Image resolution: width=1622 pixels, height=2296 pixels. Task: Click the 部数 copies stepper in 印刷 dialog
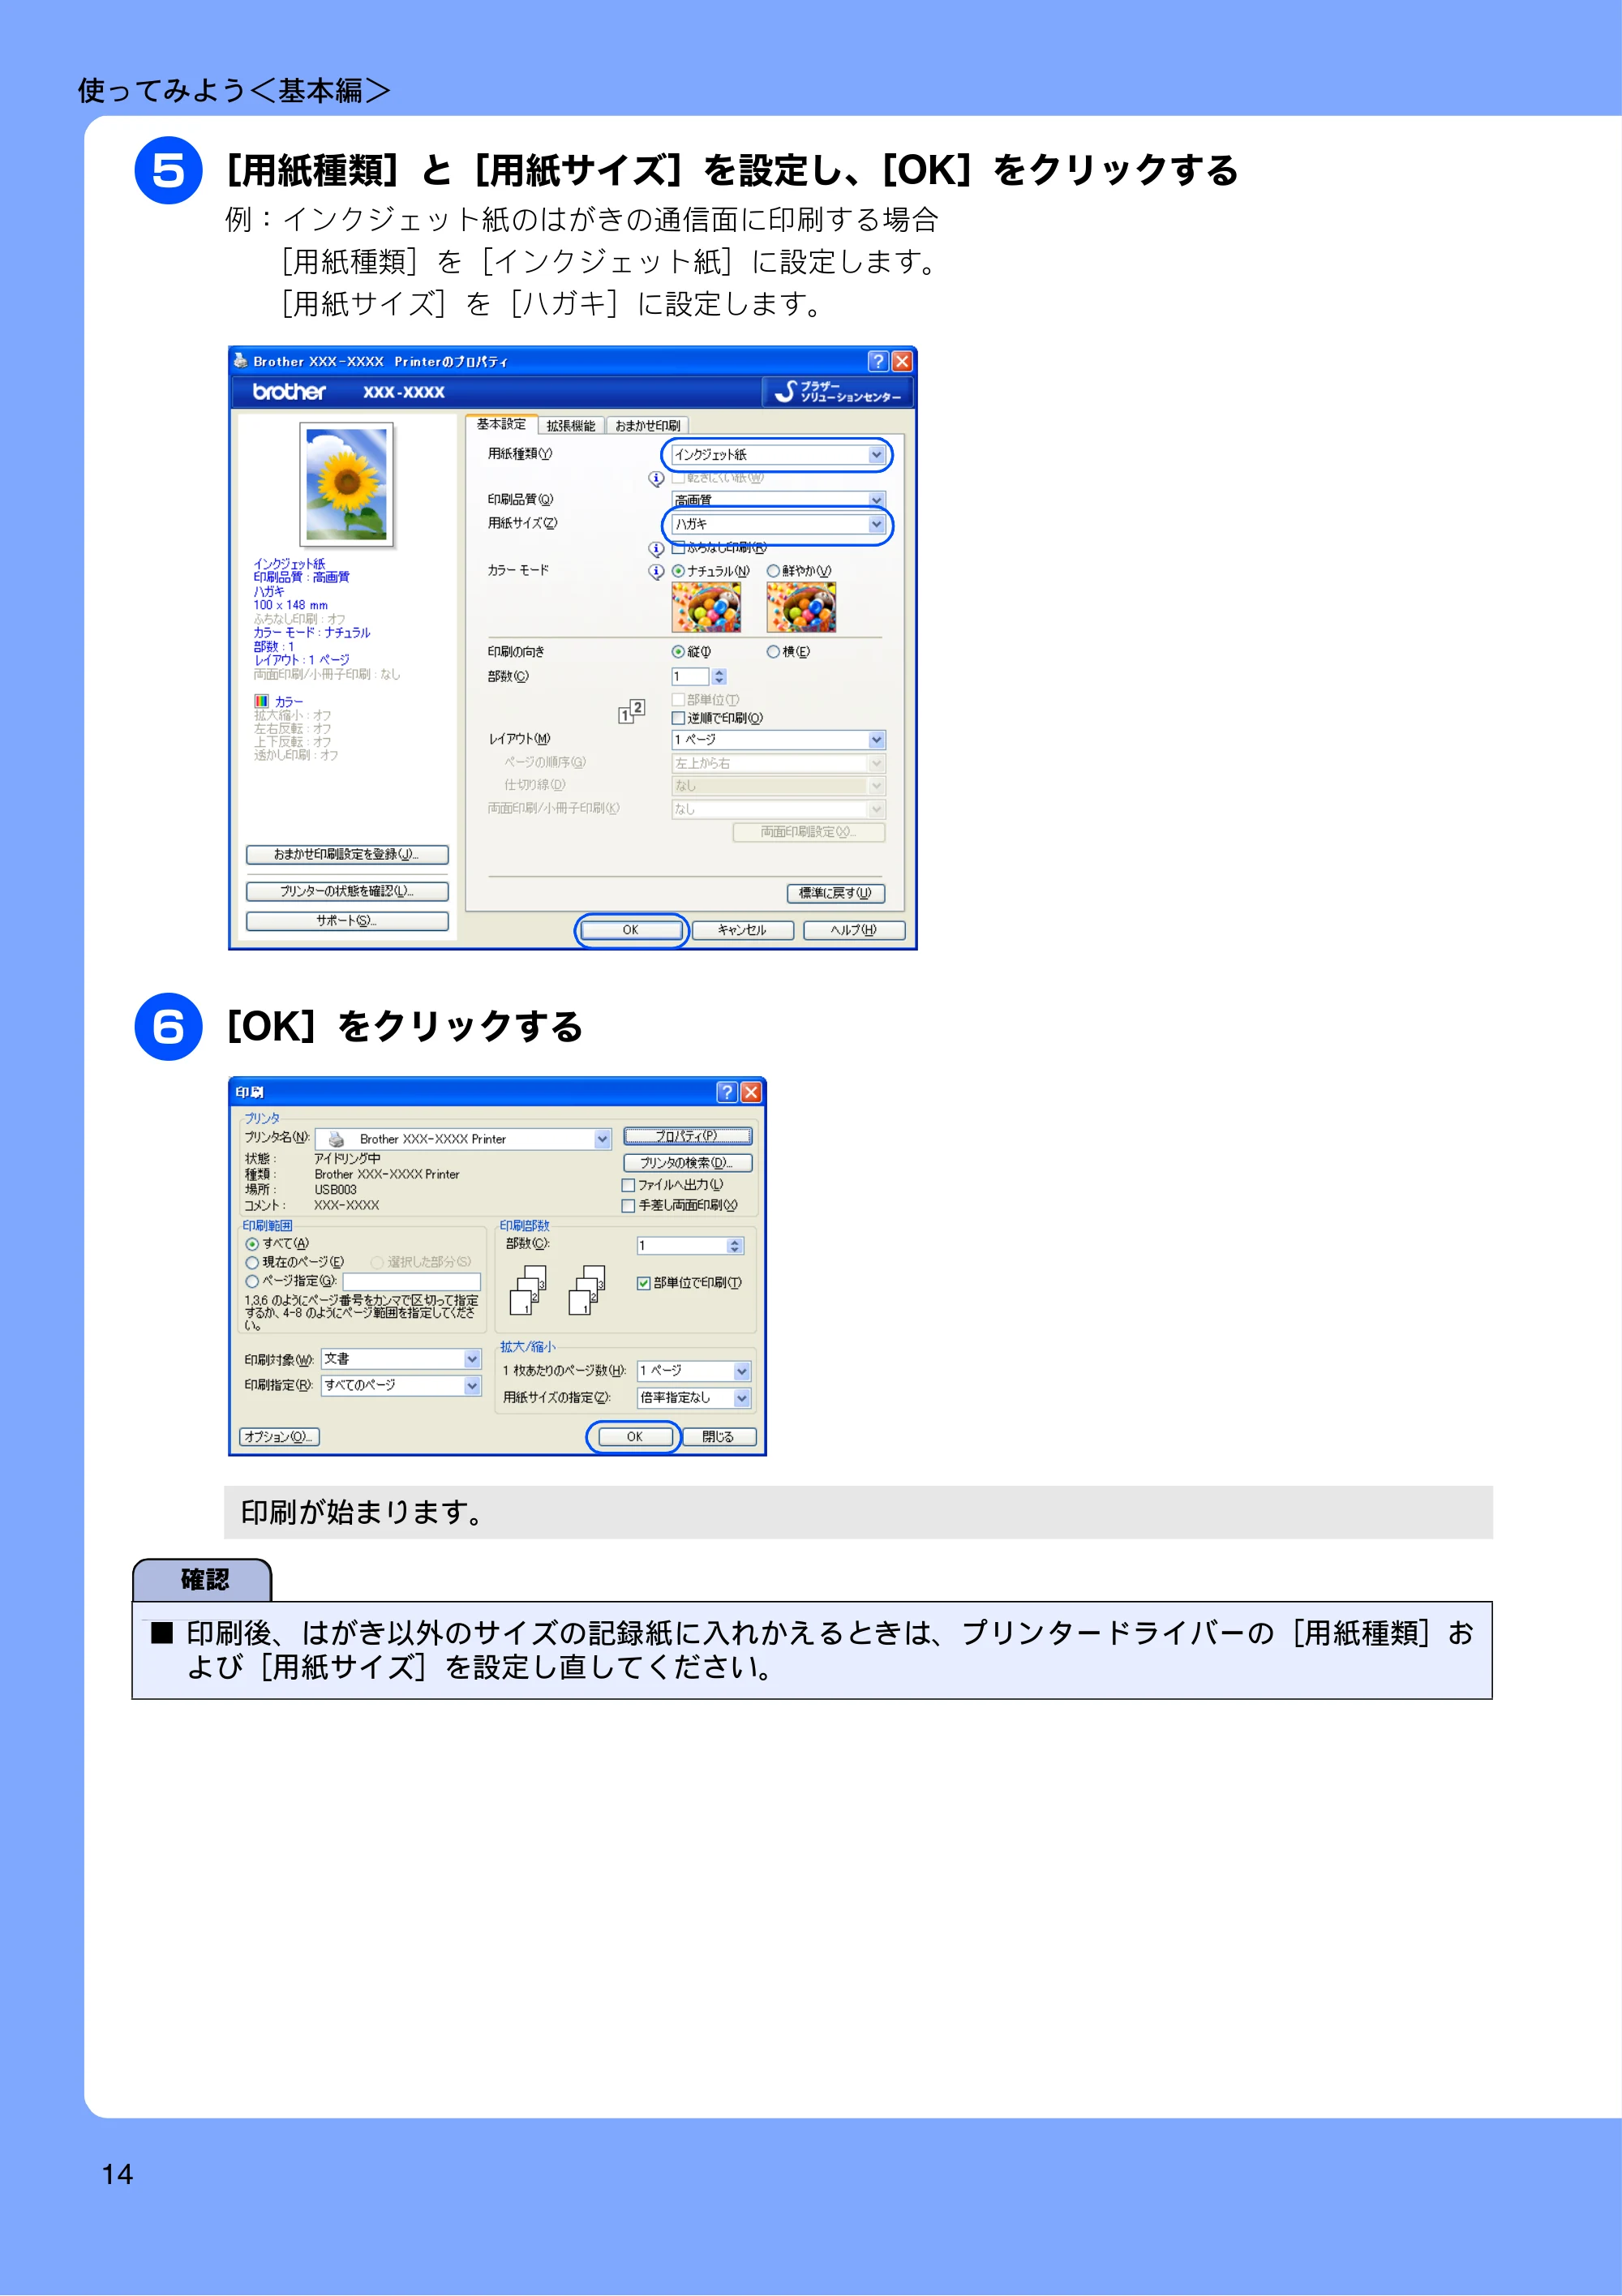735,1246
